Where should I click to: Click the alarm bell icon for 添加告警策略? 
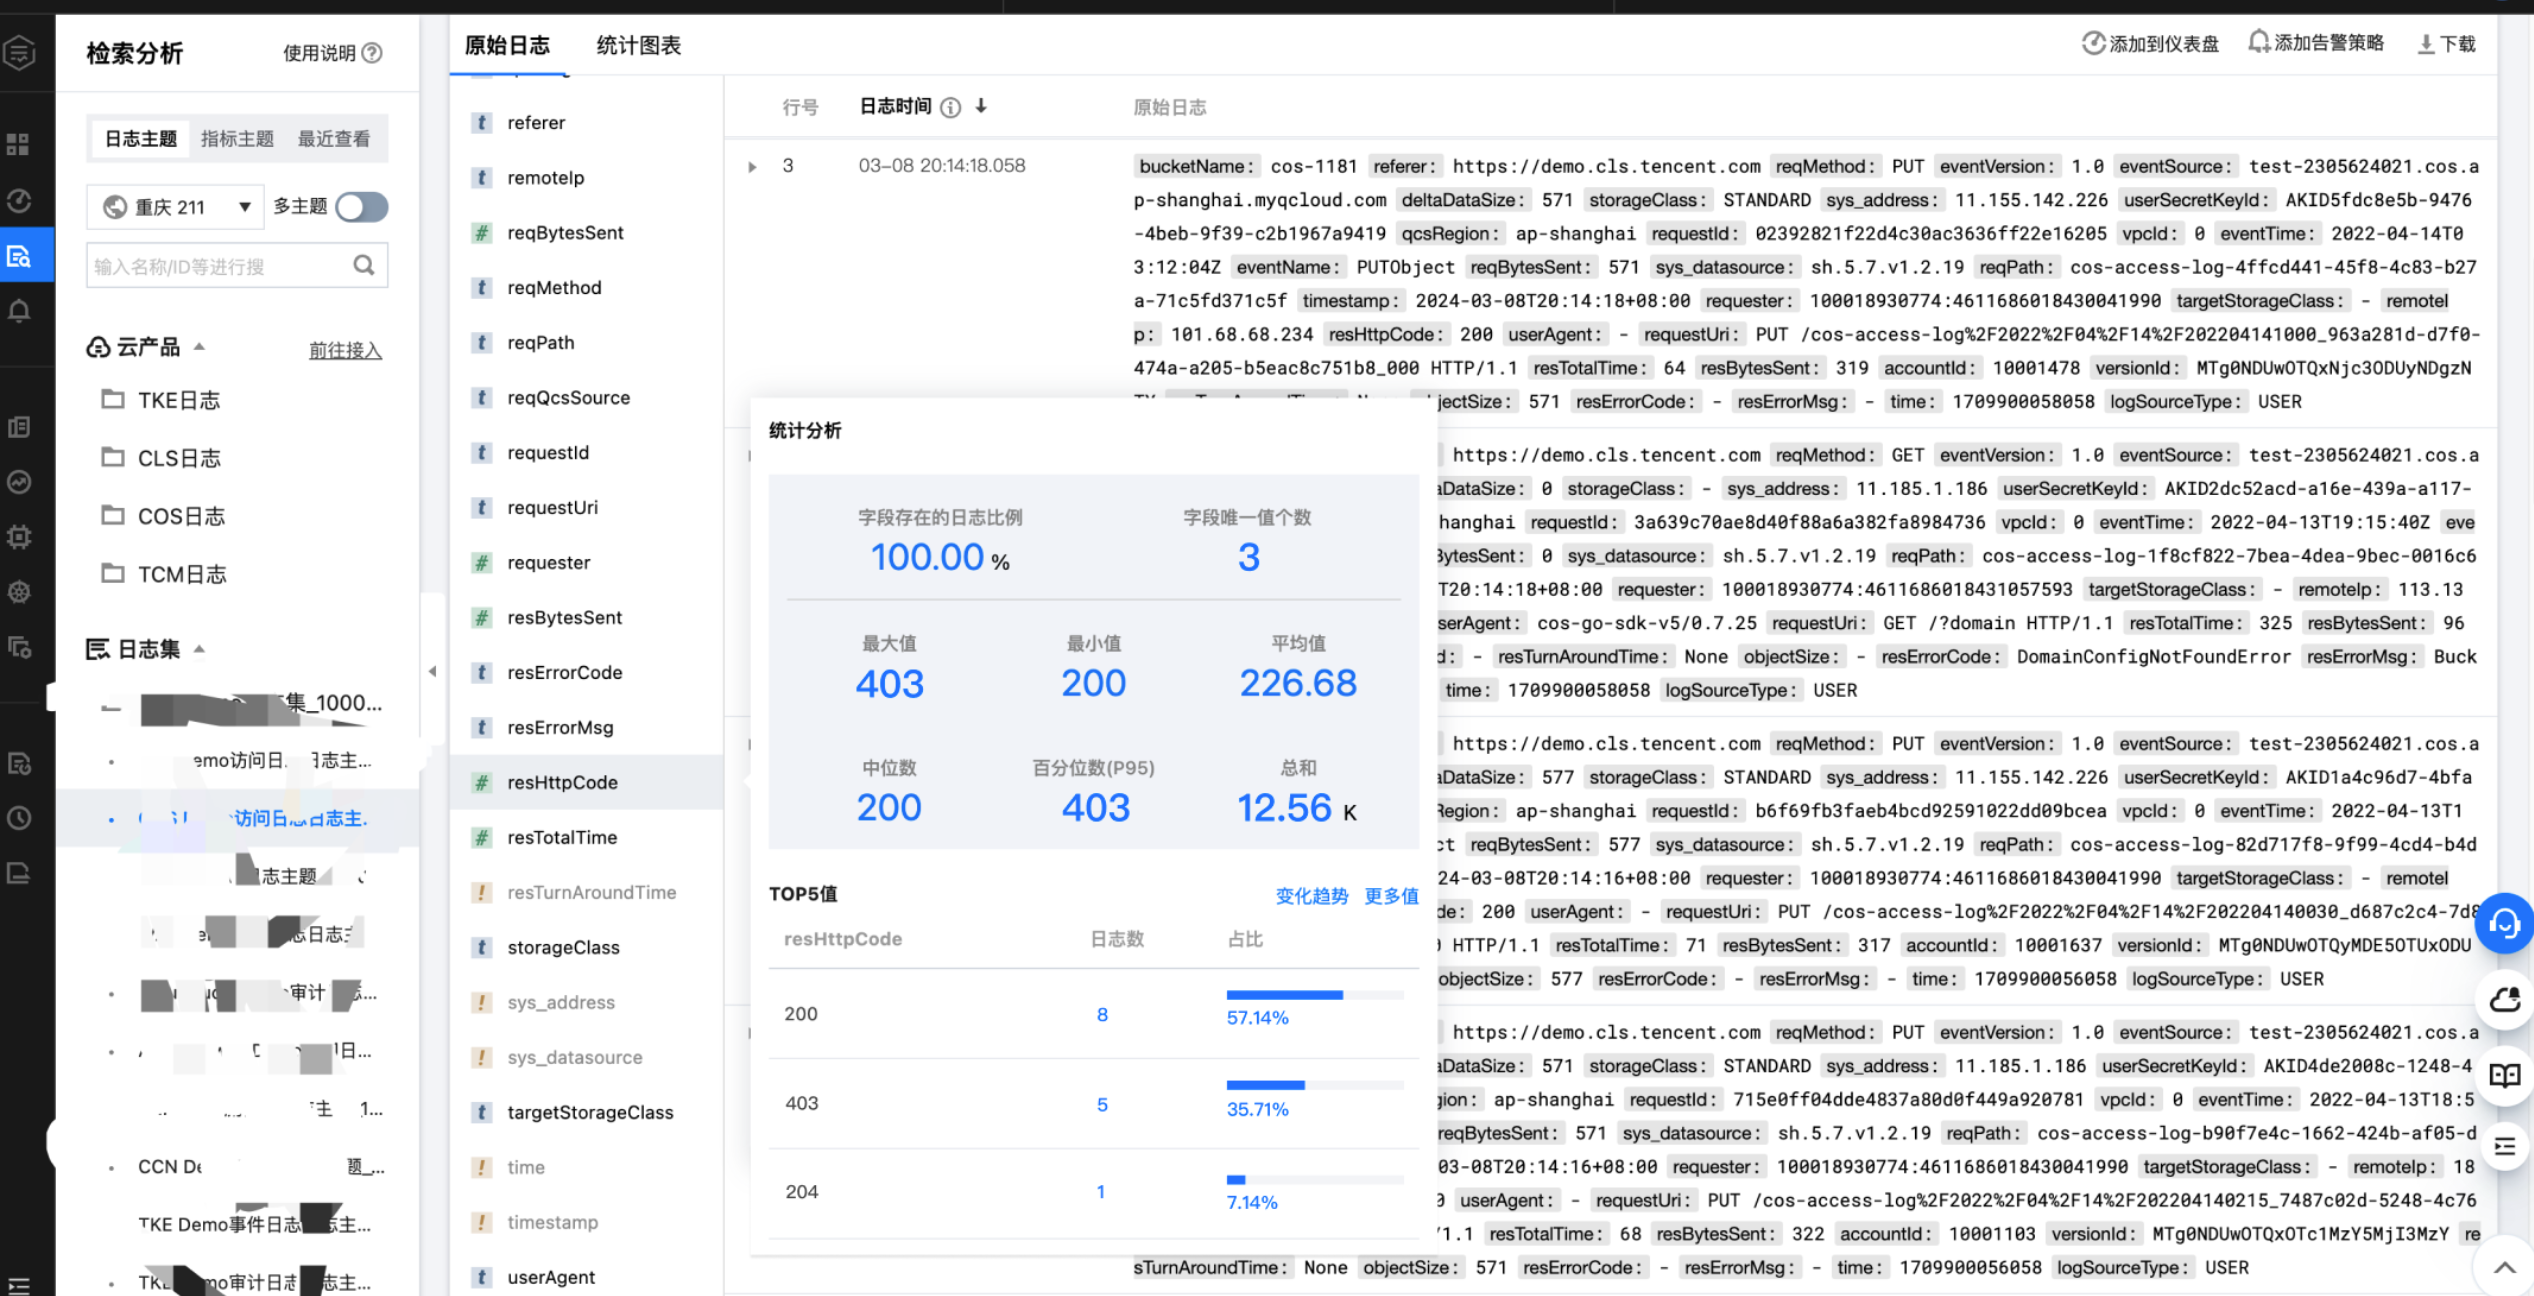pyautogui.click(x=2259, y=42)
